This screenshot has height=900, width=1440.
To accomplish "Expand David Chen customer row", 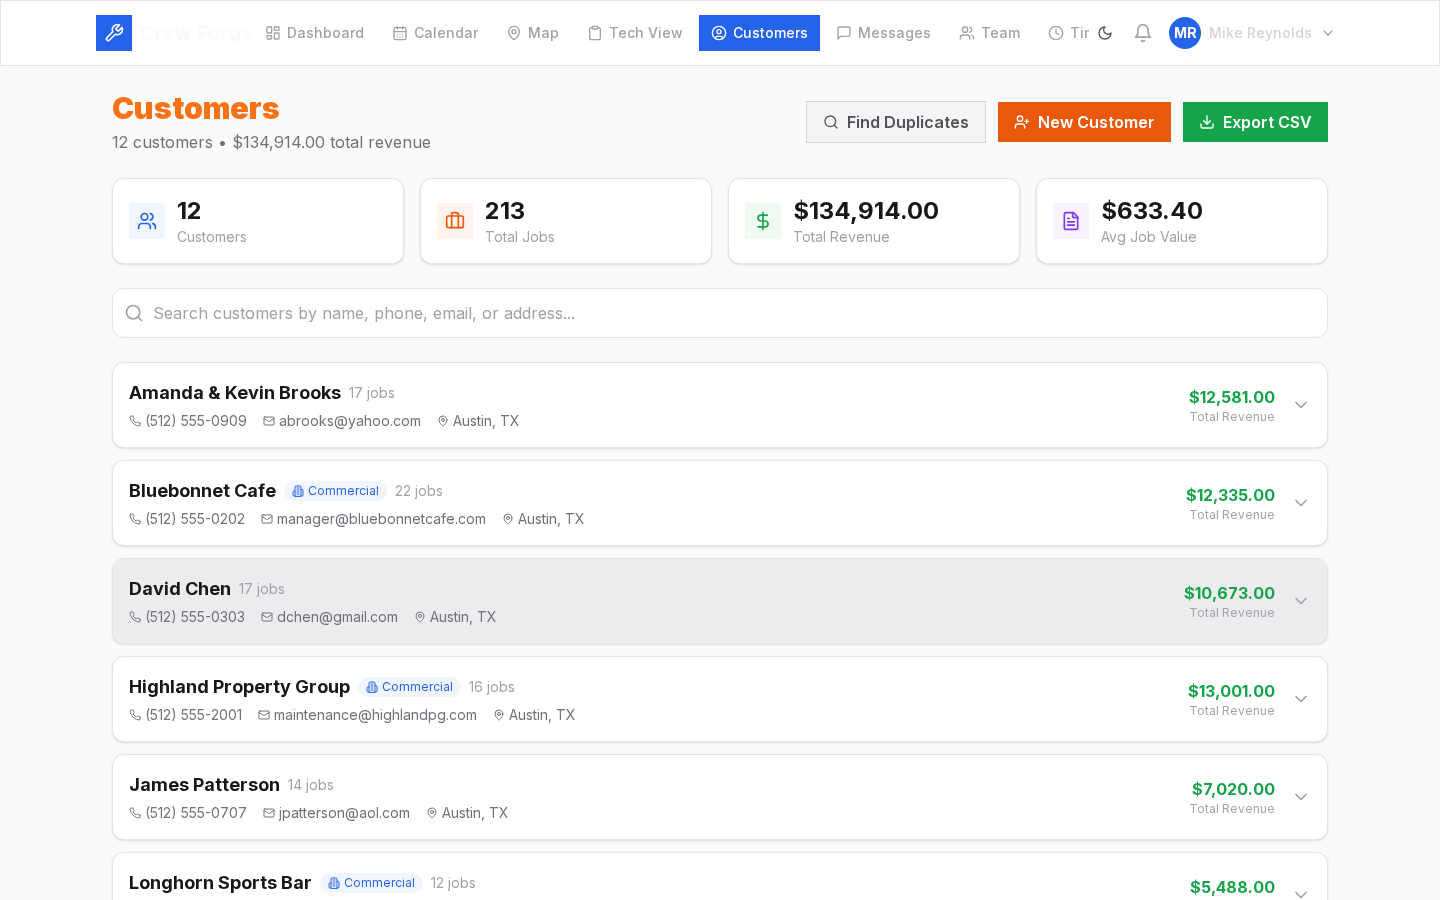I will point(1301,601).
